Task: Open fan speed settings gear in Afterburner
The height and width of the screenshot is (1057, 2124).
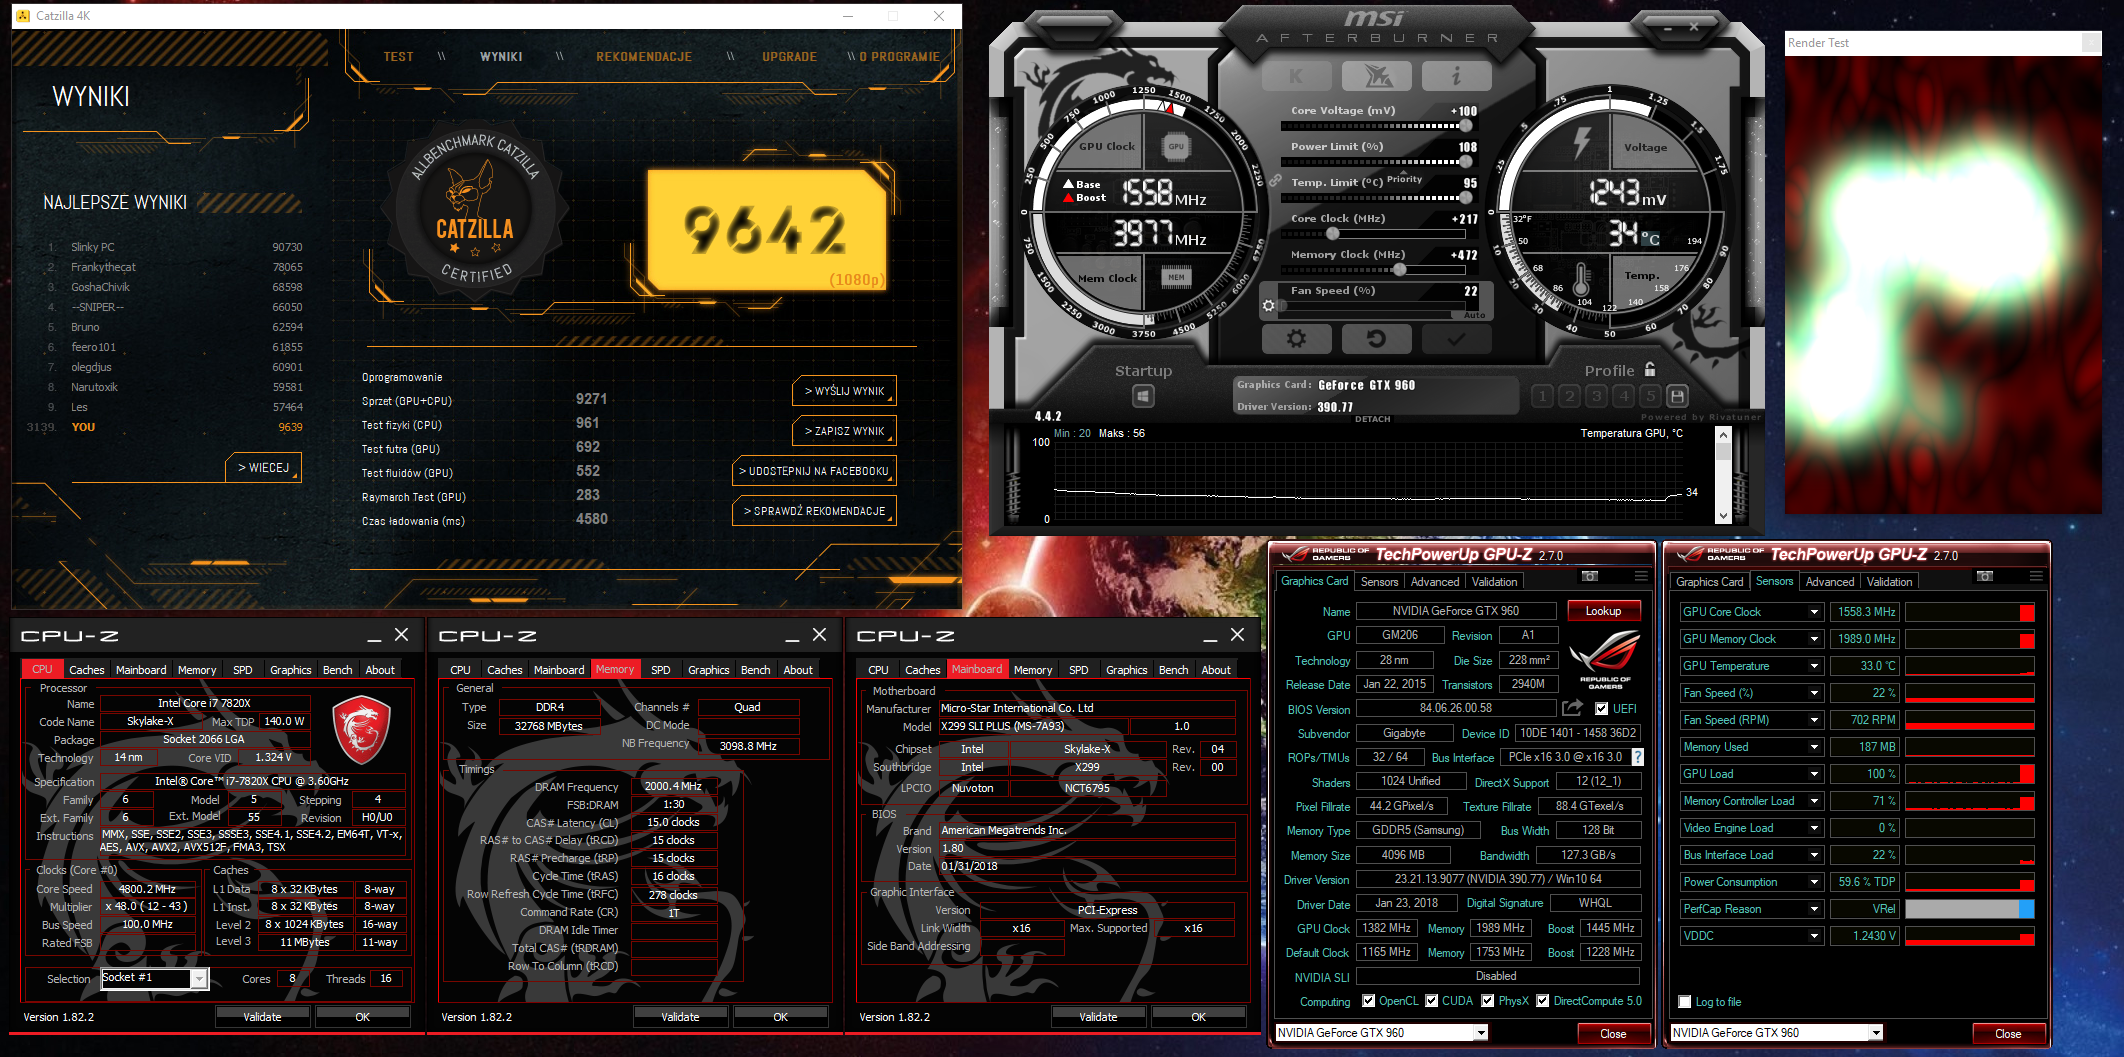Action: click(1269, 305)
